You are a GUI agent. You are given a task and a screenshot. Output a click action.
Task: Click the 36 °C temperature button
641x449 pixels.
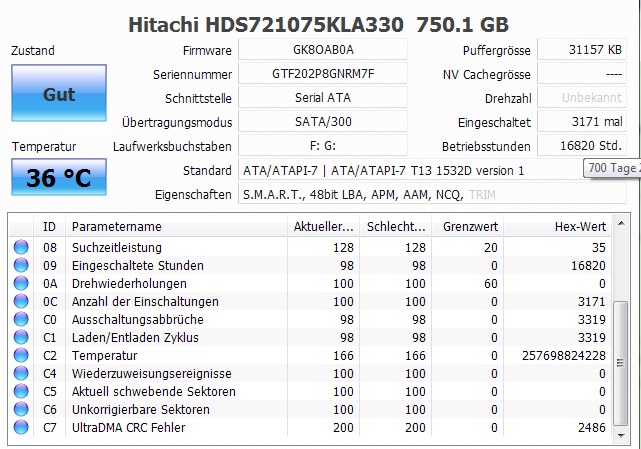click(59, 177)
